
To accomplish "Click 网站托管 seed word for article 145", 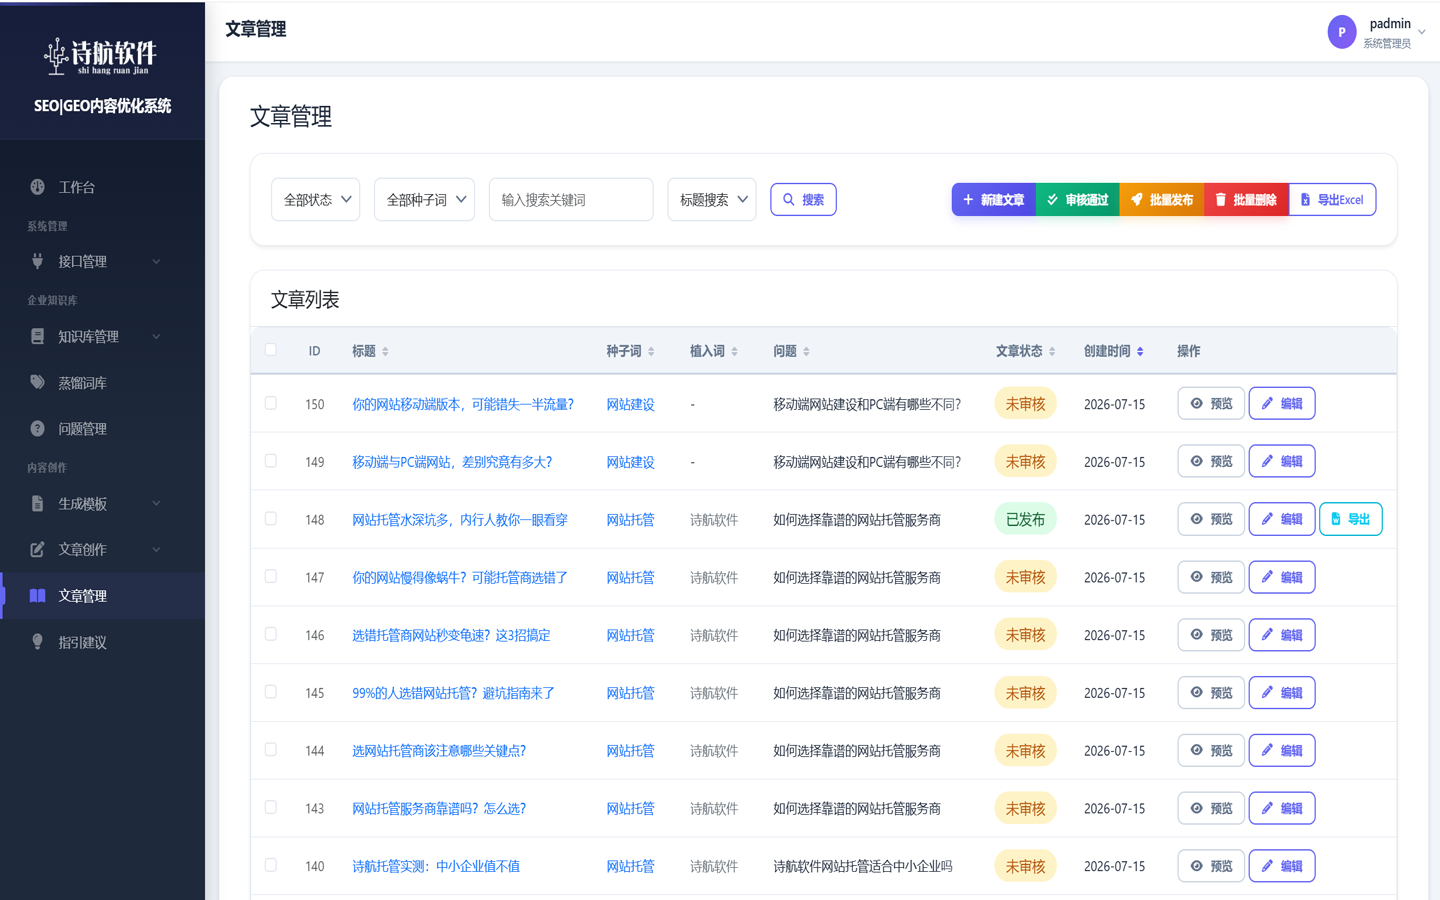I will pos(630,693).
